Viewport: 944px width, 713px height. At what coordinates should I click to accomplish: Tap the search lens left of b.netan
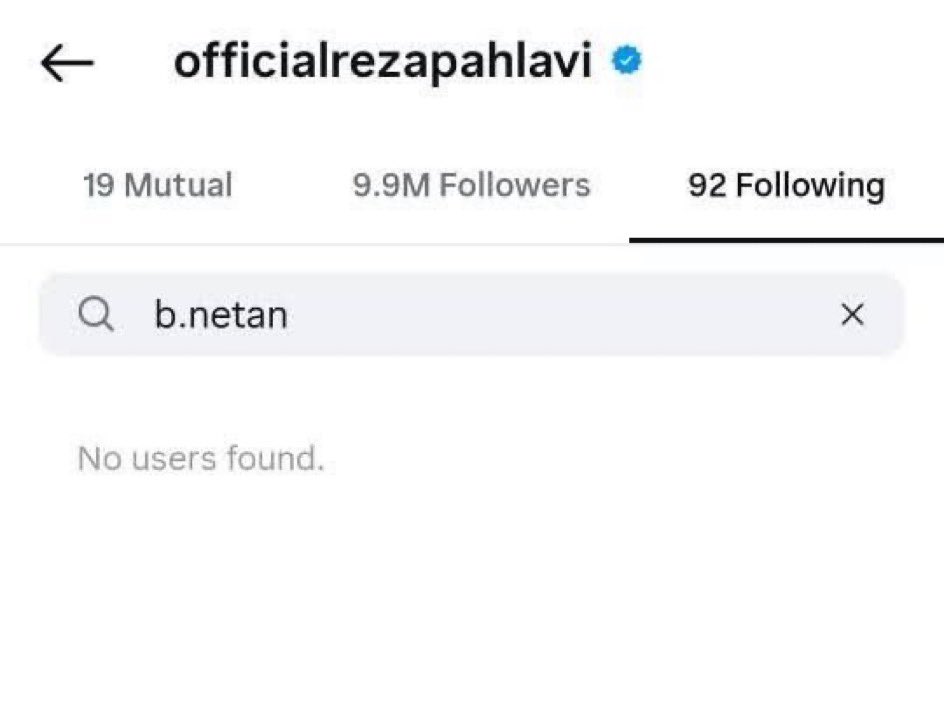click(x=96, y=314)
